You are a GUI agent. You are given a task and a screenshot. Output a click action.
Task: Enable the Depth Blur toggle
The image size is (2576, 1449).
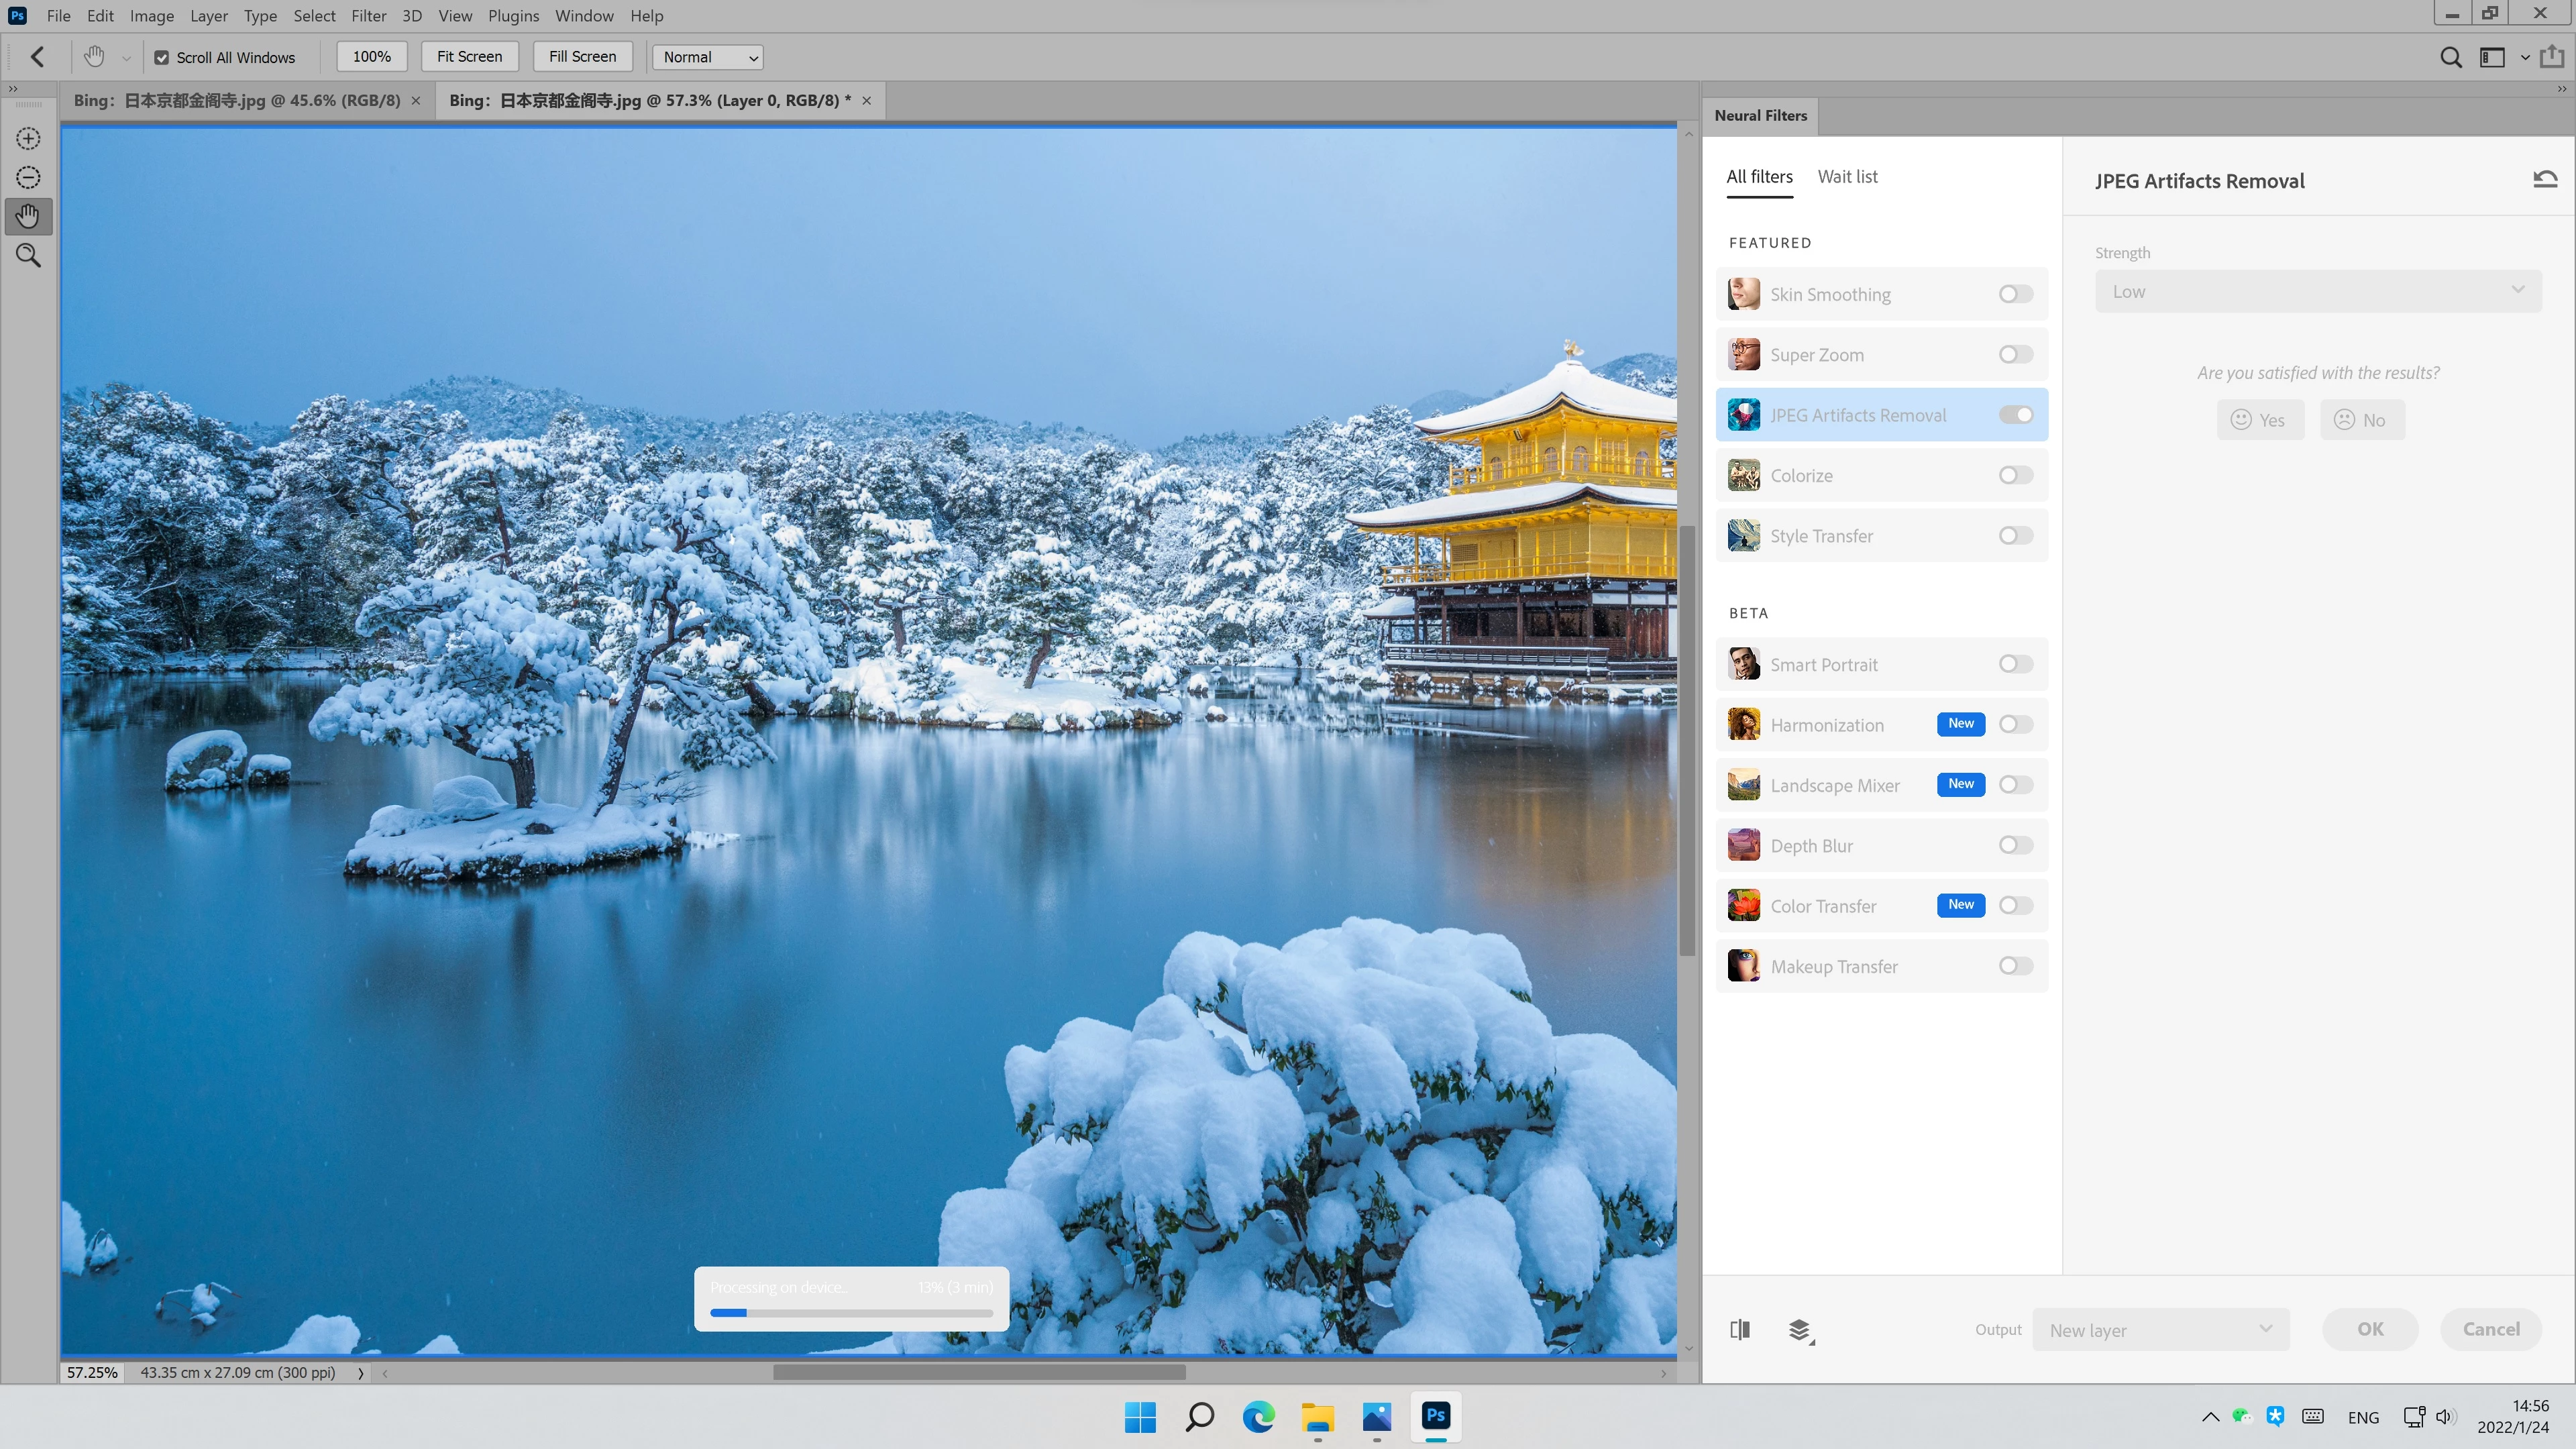pyautogui.click(x=2015, y=846)
